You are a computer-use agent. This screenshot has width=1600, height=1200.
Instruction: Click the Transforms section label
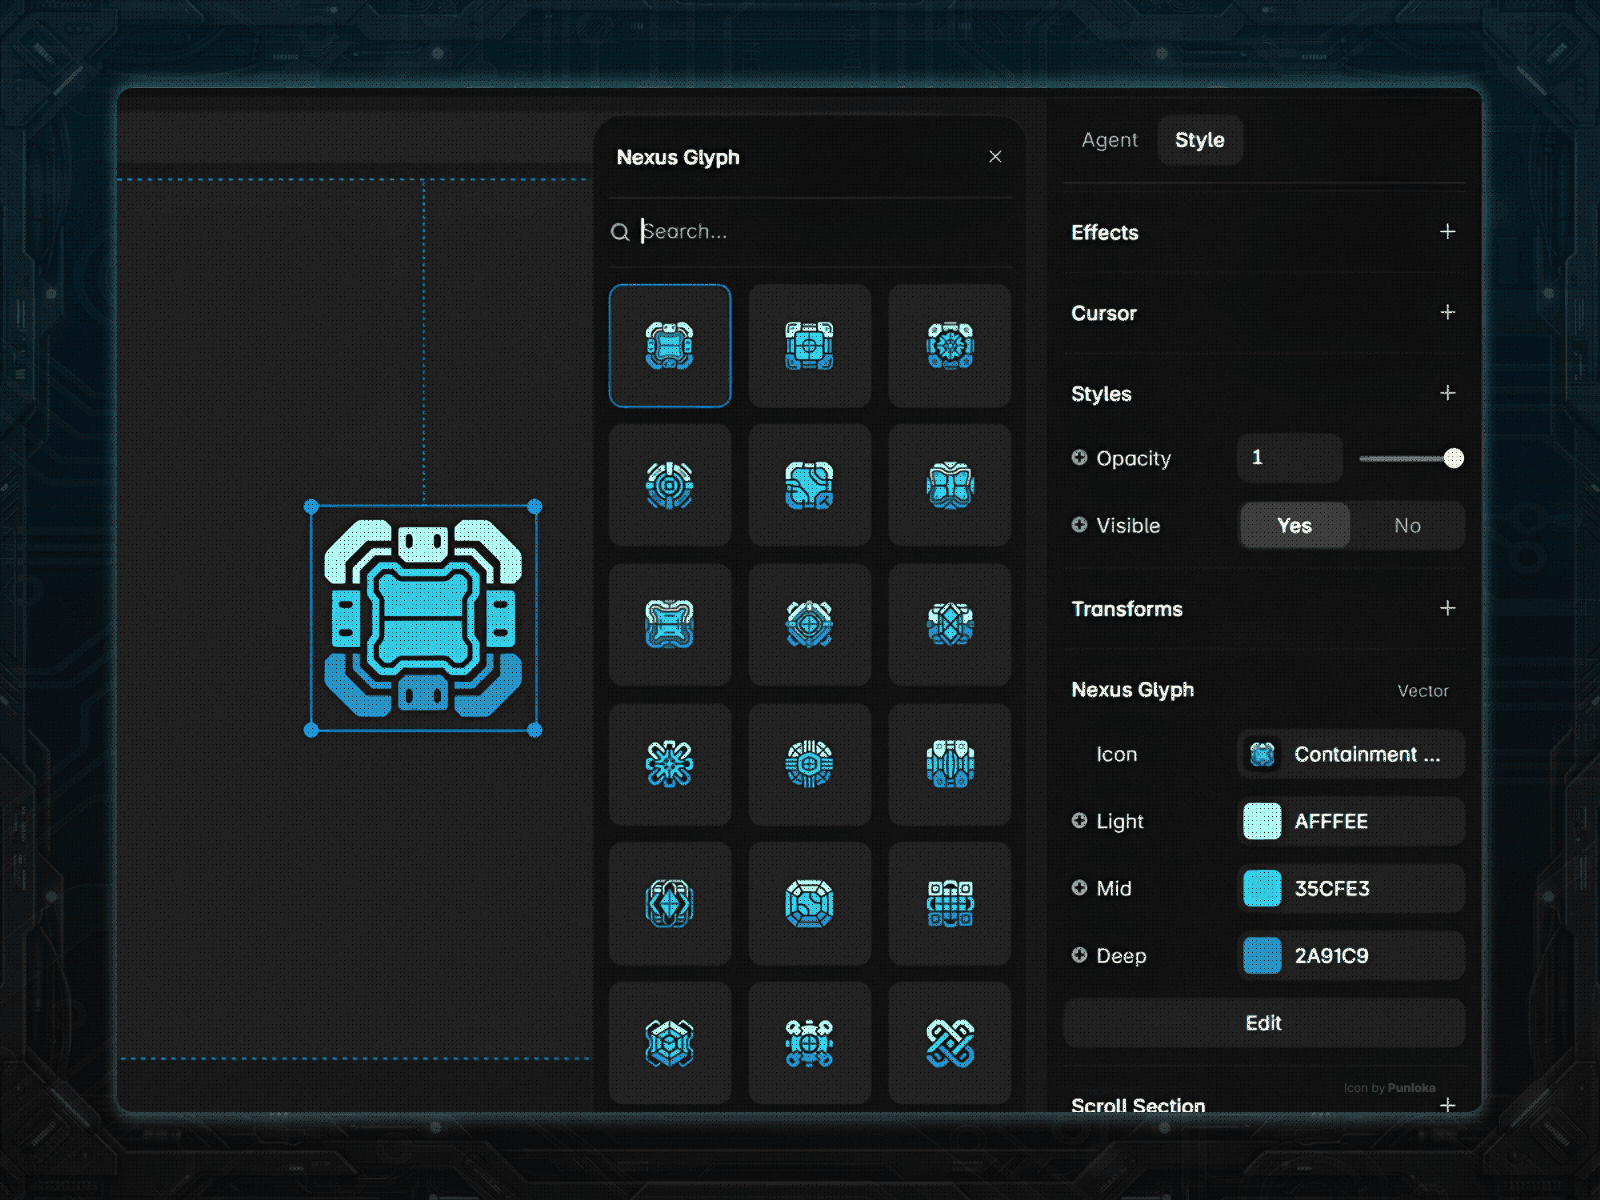pyautogui.click(x=1127, y=609)
